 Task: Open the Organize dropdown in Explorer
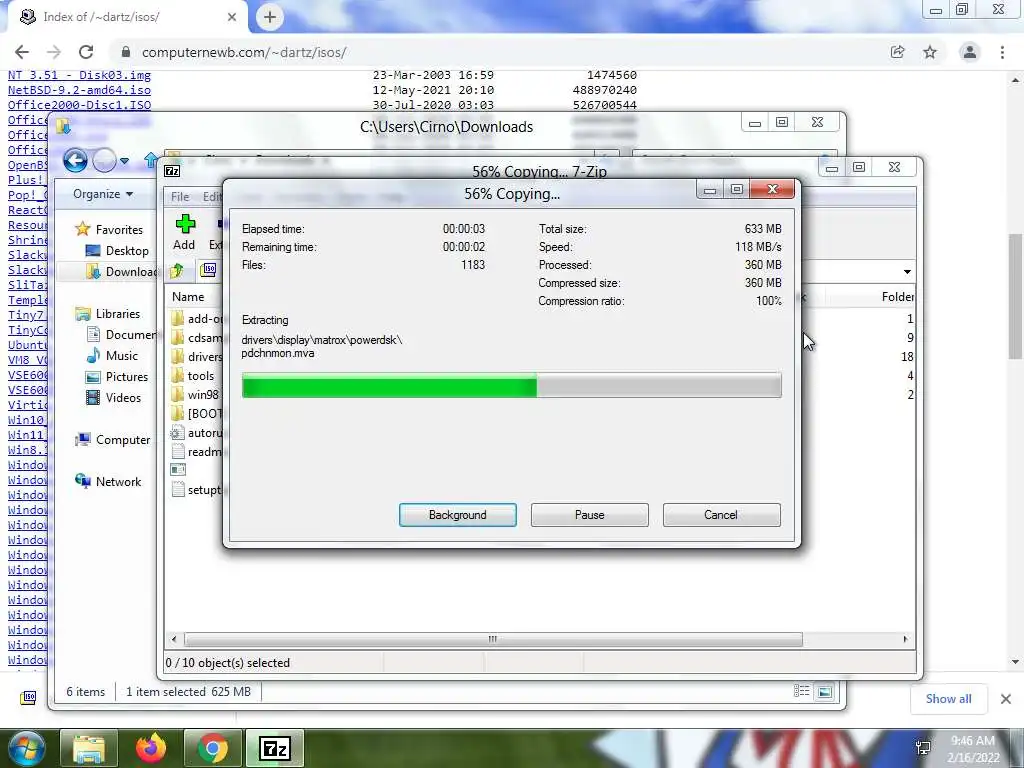pyautogui.click(x=103, y=194)
